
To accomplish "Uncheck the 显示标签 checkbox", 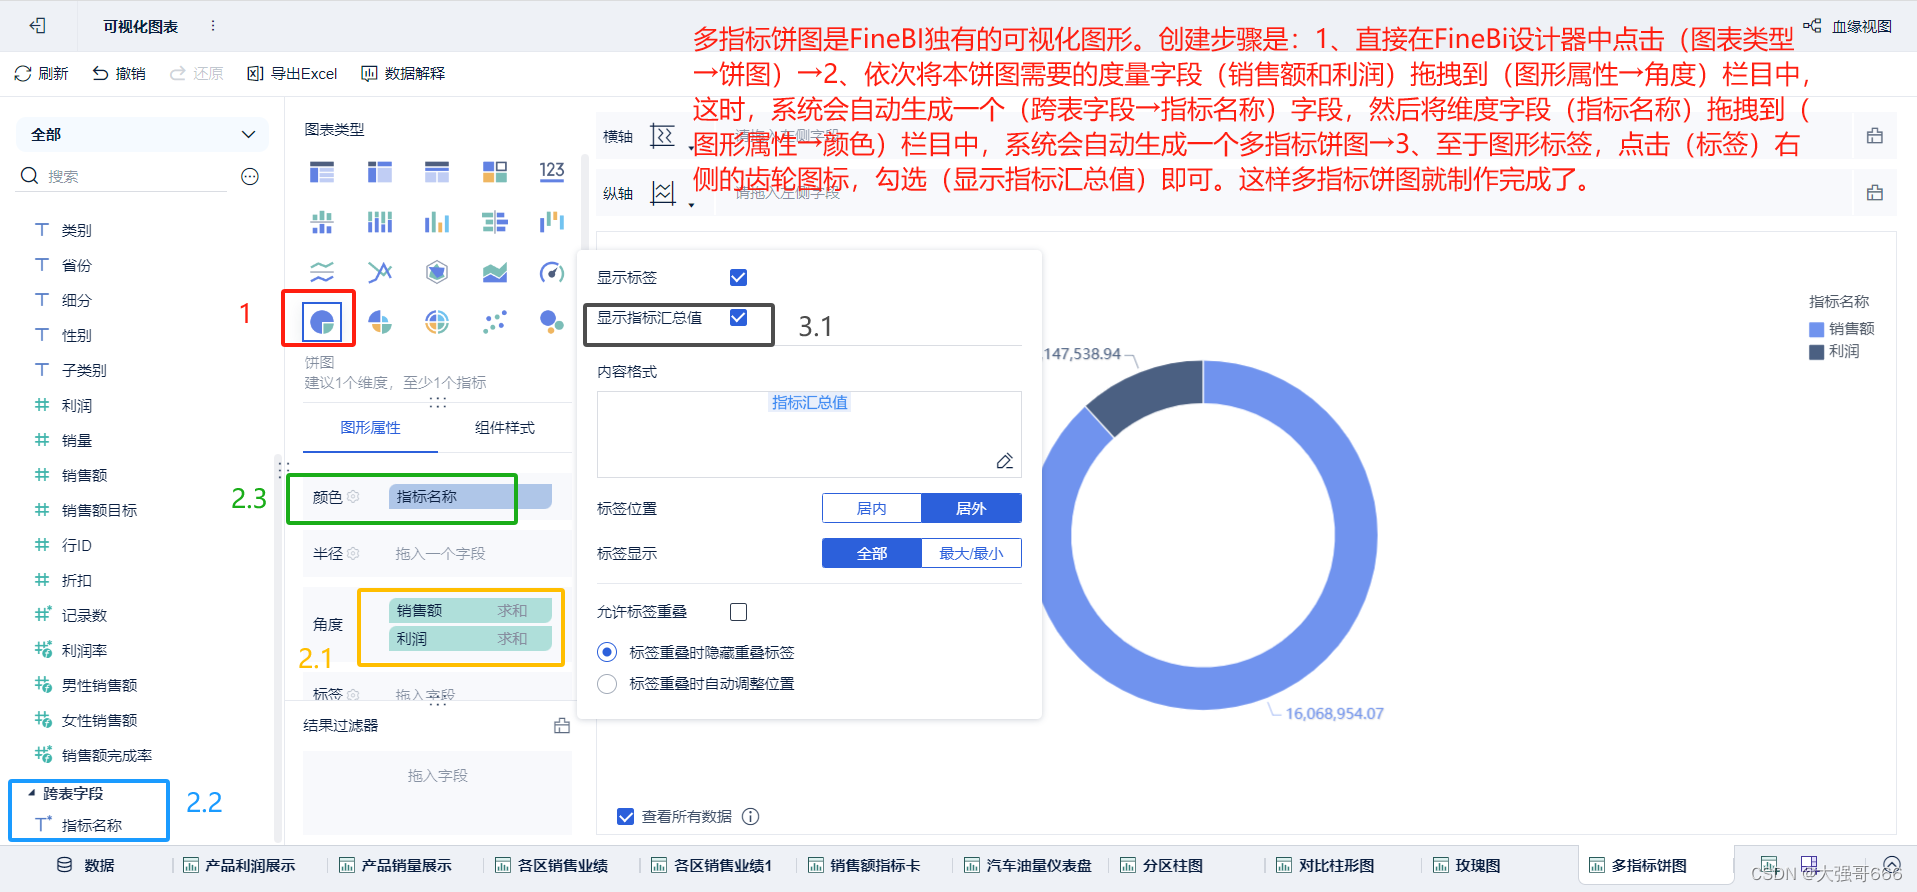I will point(739,277).
